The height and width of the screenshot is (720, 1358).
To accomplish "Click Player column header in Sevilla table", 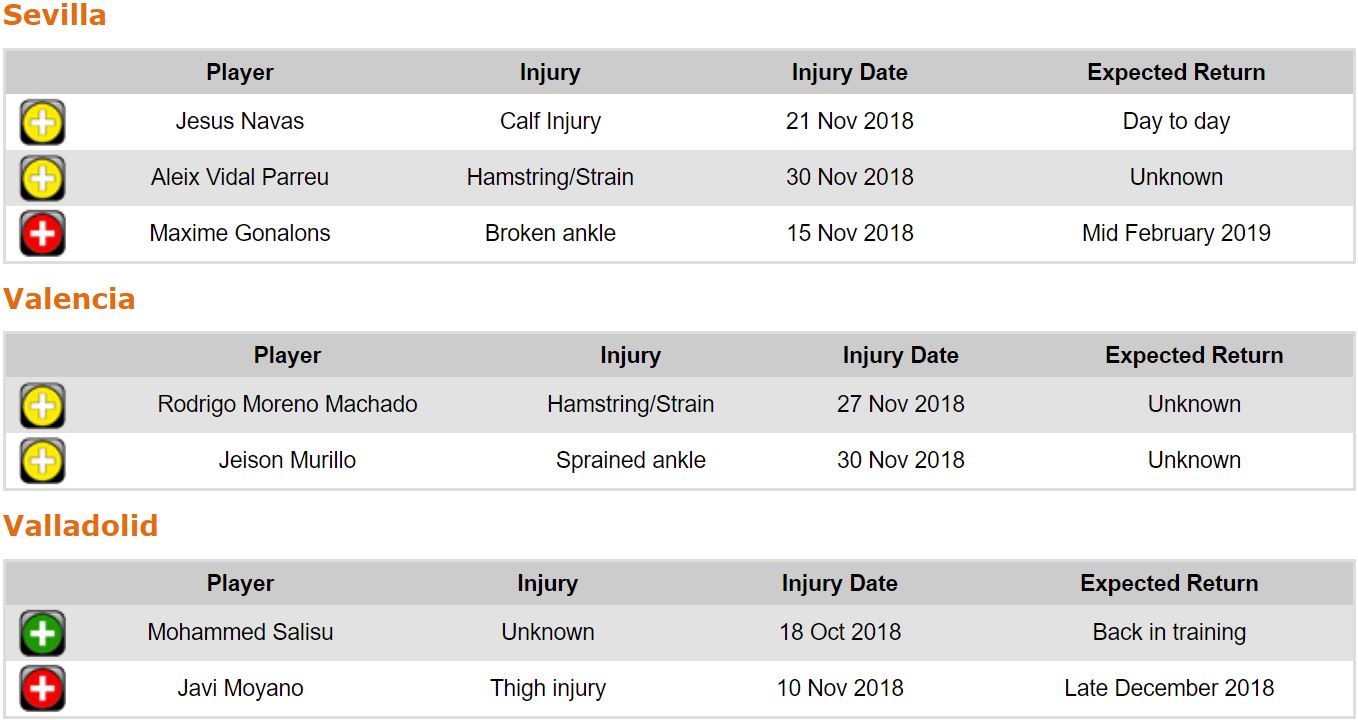I will [240, 73].
